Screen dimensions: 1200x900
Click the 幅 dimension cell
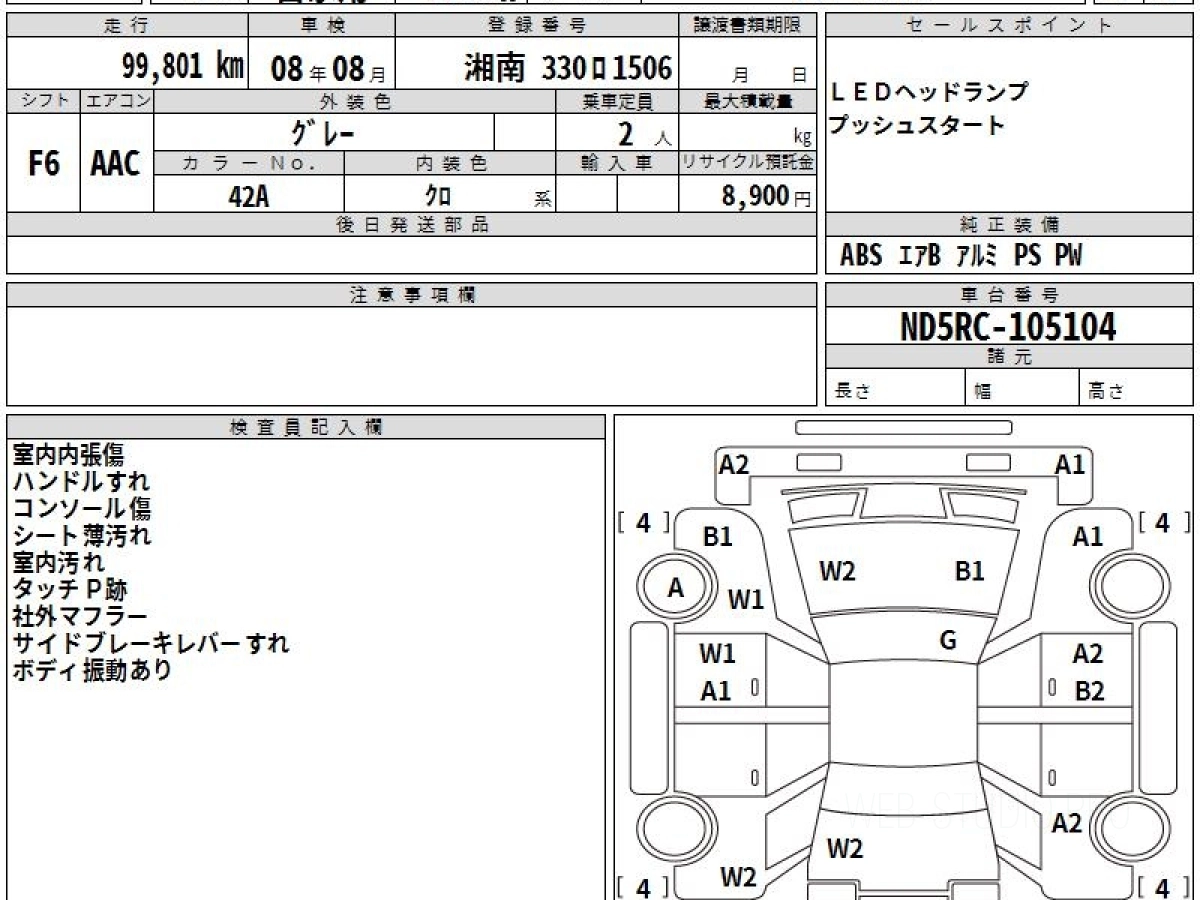click(1023, 388)
